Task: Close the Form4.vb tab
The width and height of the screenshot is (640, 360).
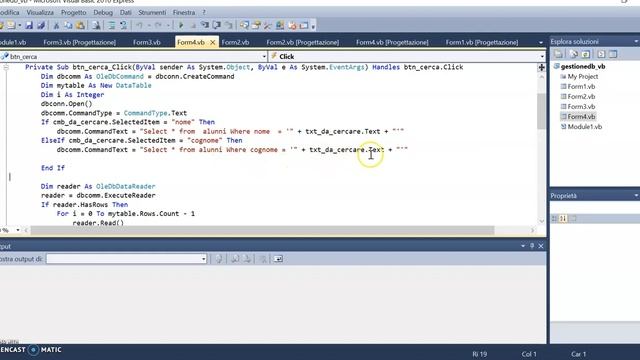Action: point(213,42)
